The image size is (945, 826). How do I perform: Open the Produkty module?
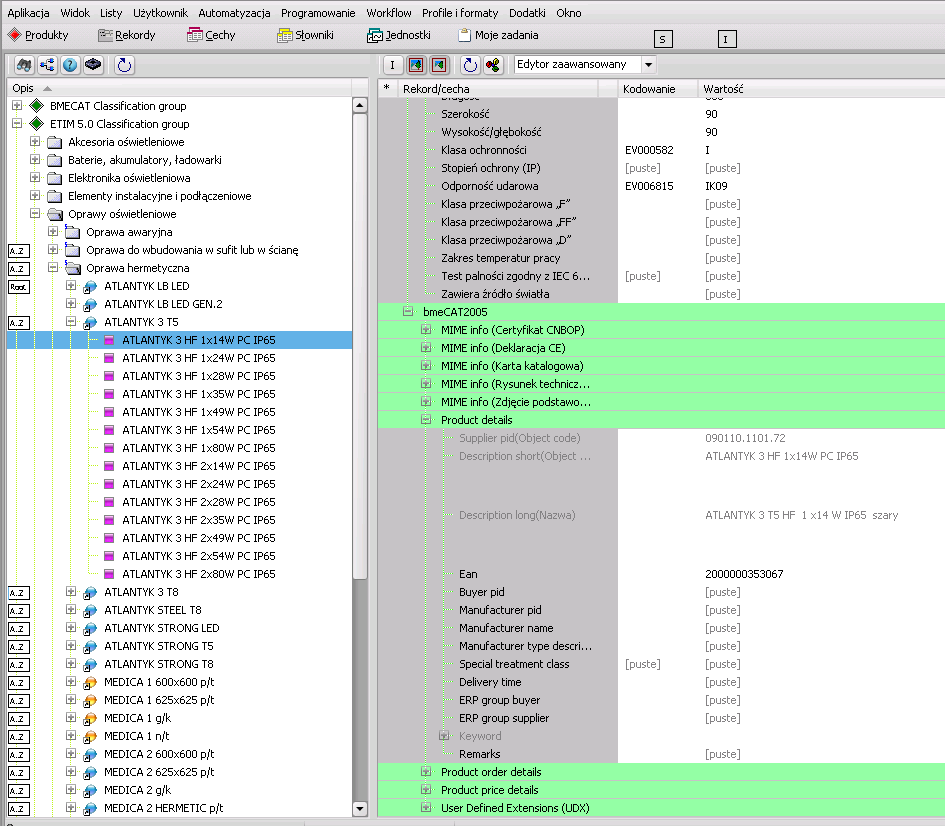38,35
